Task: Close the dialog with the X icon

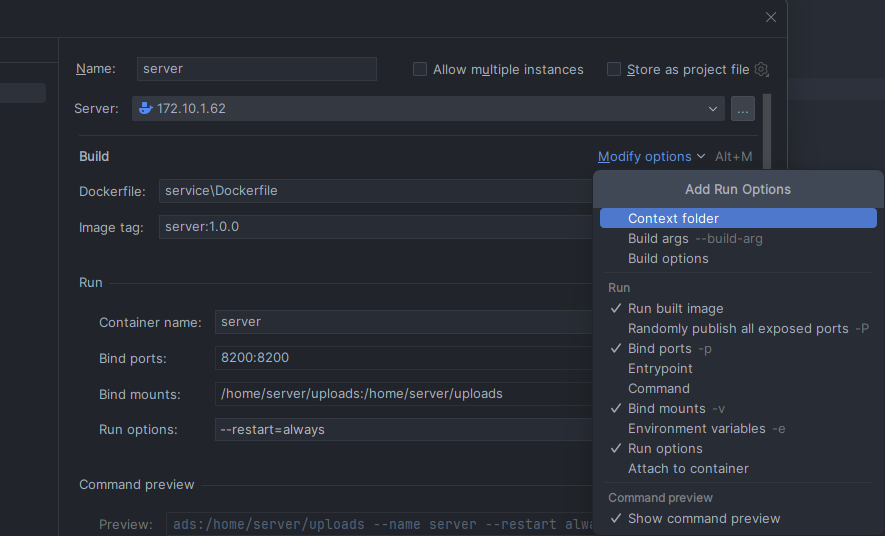Action: [771, 17]
